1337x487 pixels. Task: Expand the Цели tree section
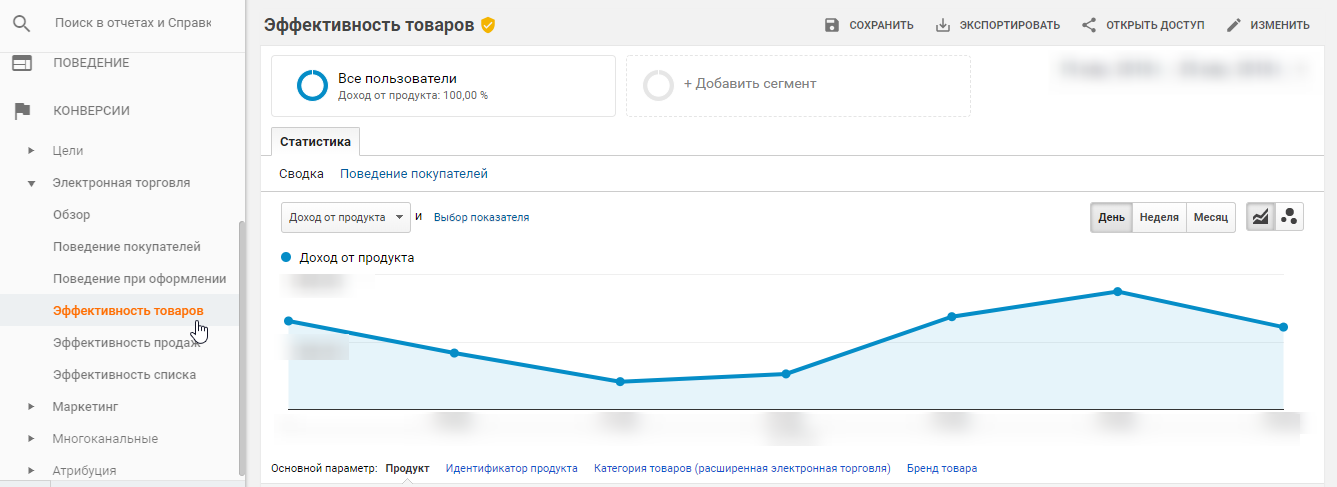pos(31,151)
